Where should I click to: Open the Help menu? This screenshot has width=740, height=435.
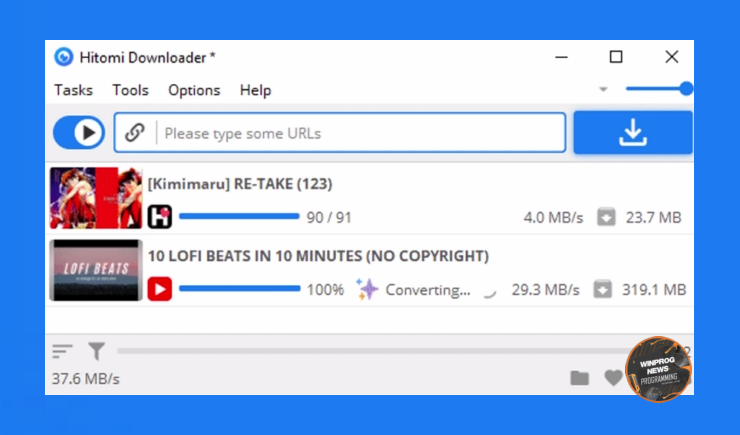point(255,90)
